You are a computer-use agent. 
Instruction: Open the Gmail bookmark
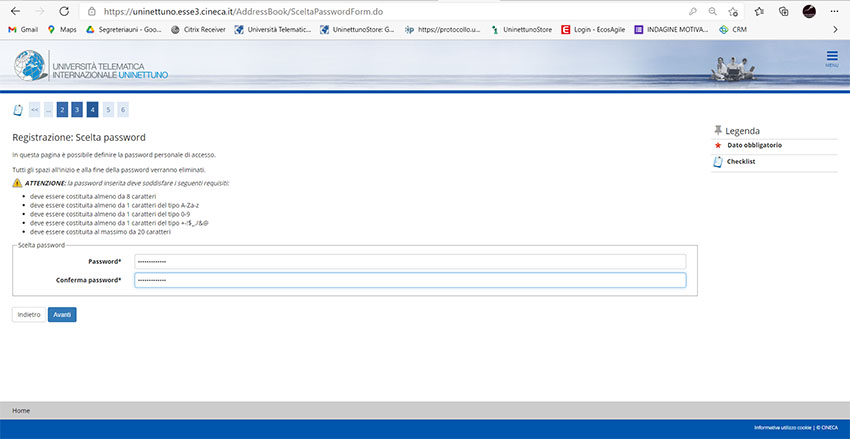(22, 30)
